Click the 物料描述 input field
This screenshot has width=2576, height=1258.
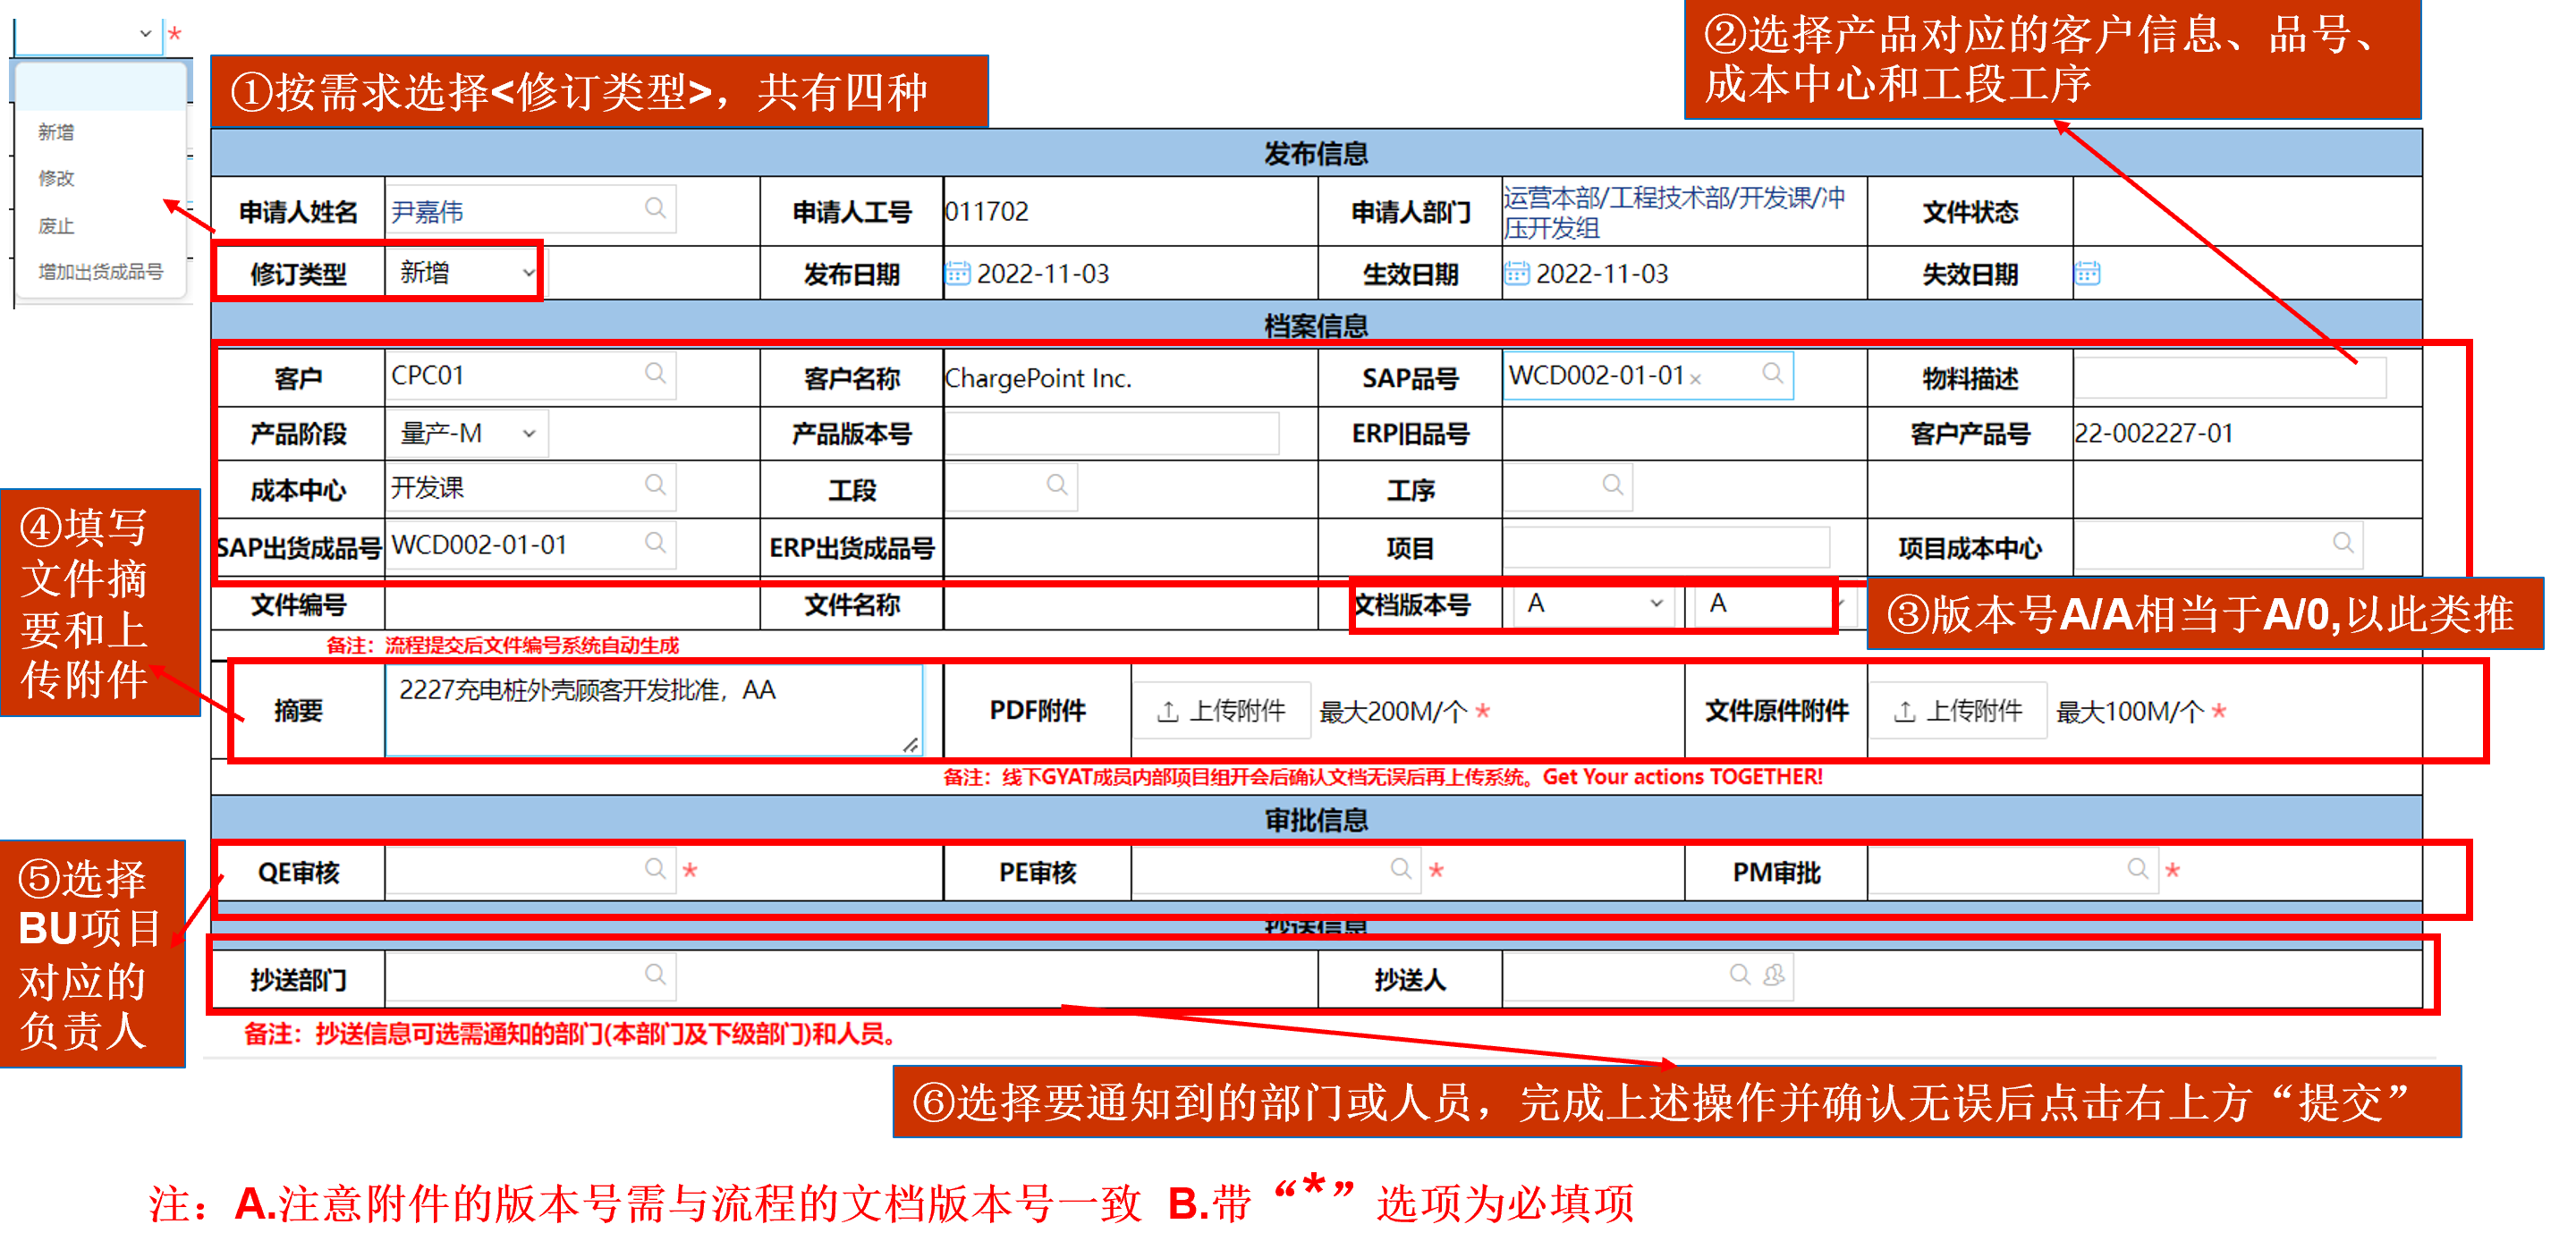pos(2230,378)
